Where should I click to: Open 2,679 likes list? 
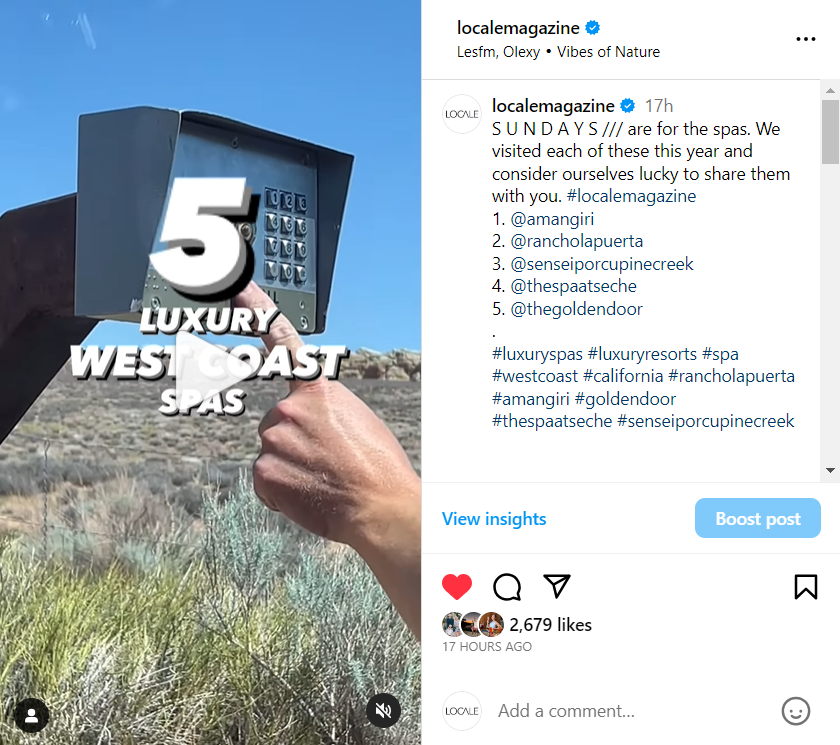tap(550, 624)
